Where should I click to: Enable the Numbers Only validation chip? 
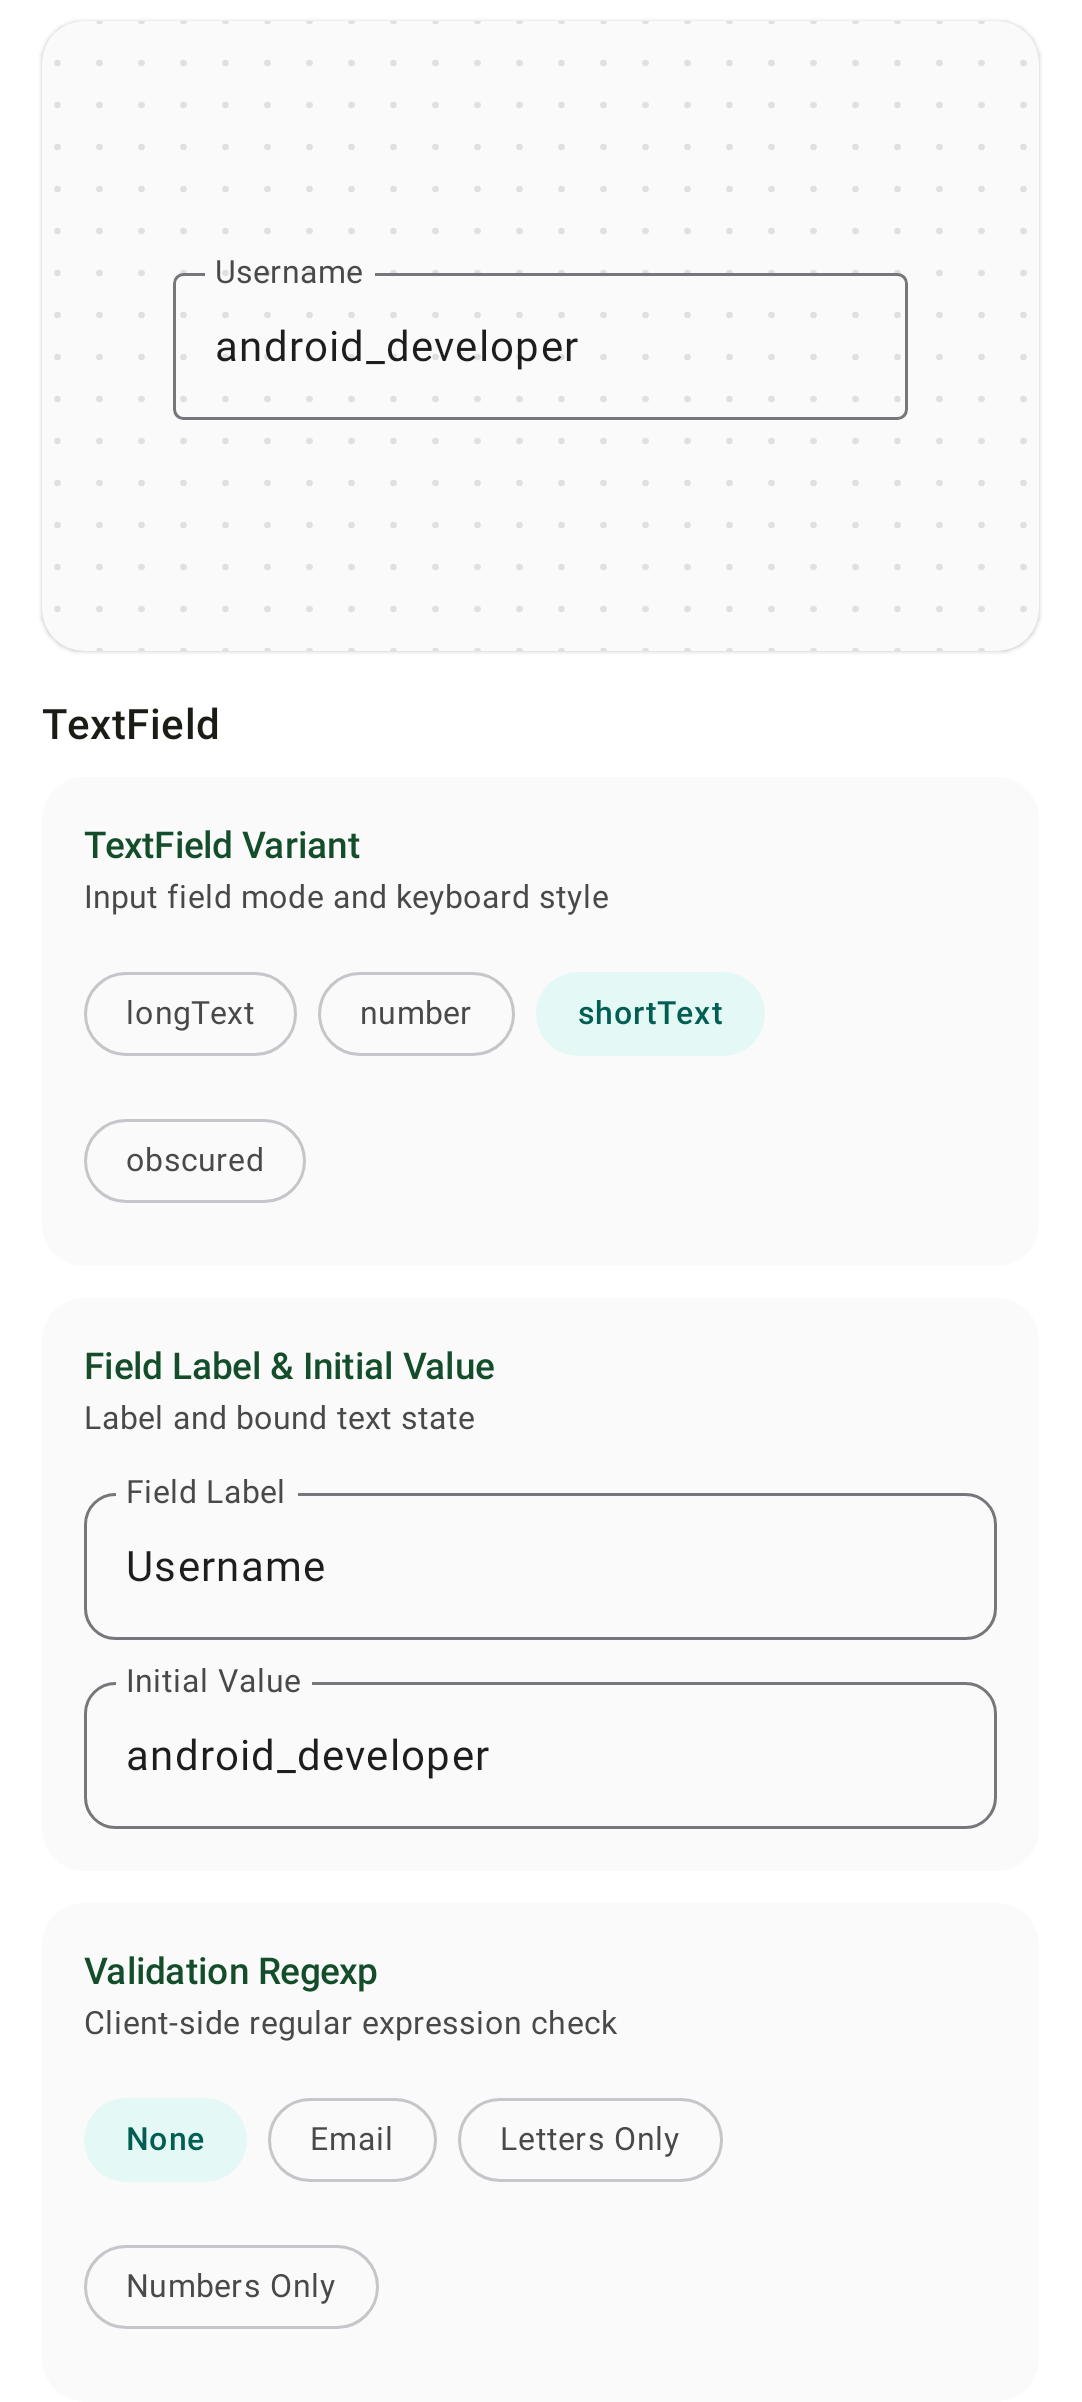tap(231, 2286)
